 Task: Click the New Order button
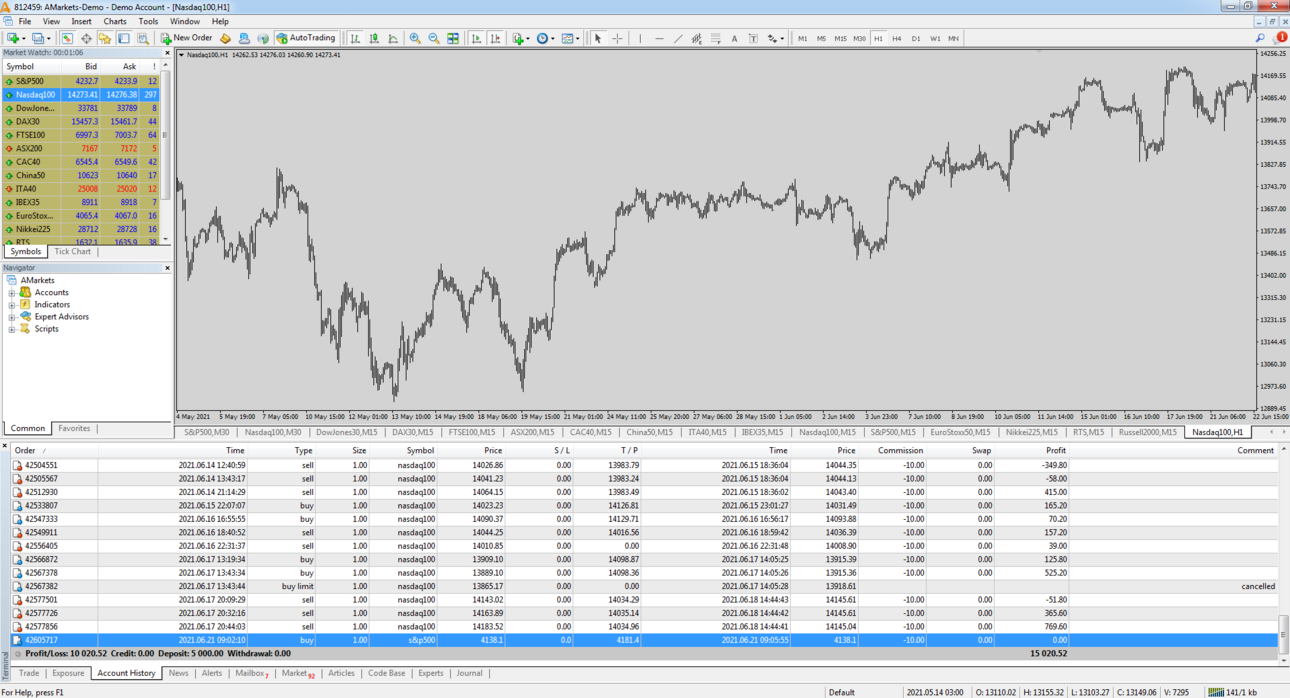(186, 38)
